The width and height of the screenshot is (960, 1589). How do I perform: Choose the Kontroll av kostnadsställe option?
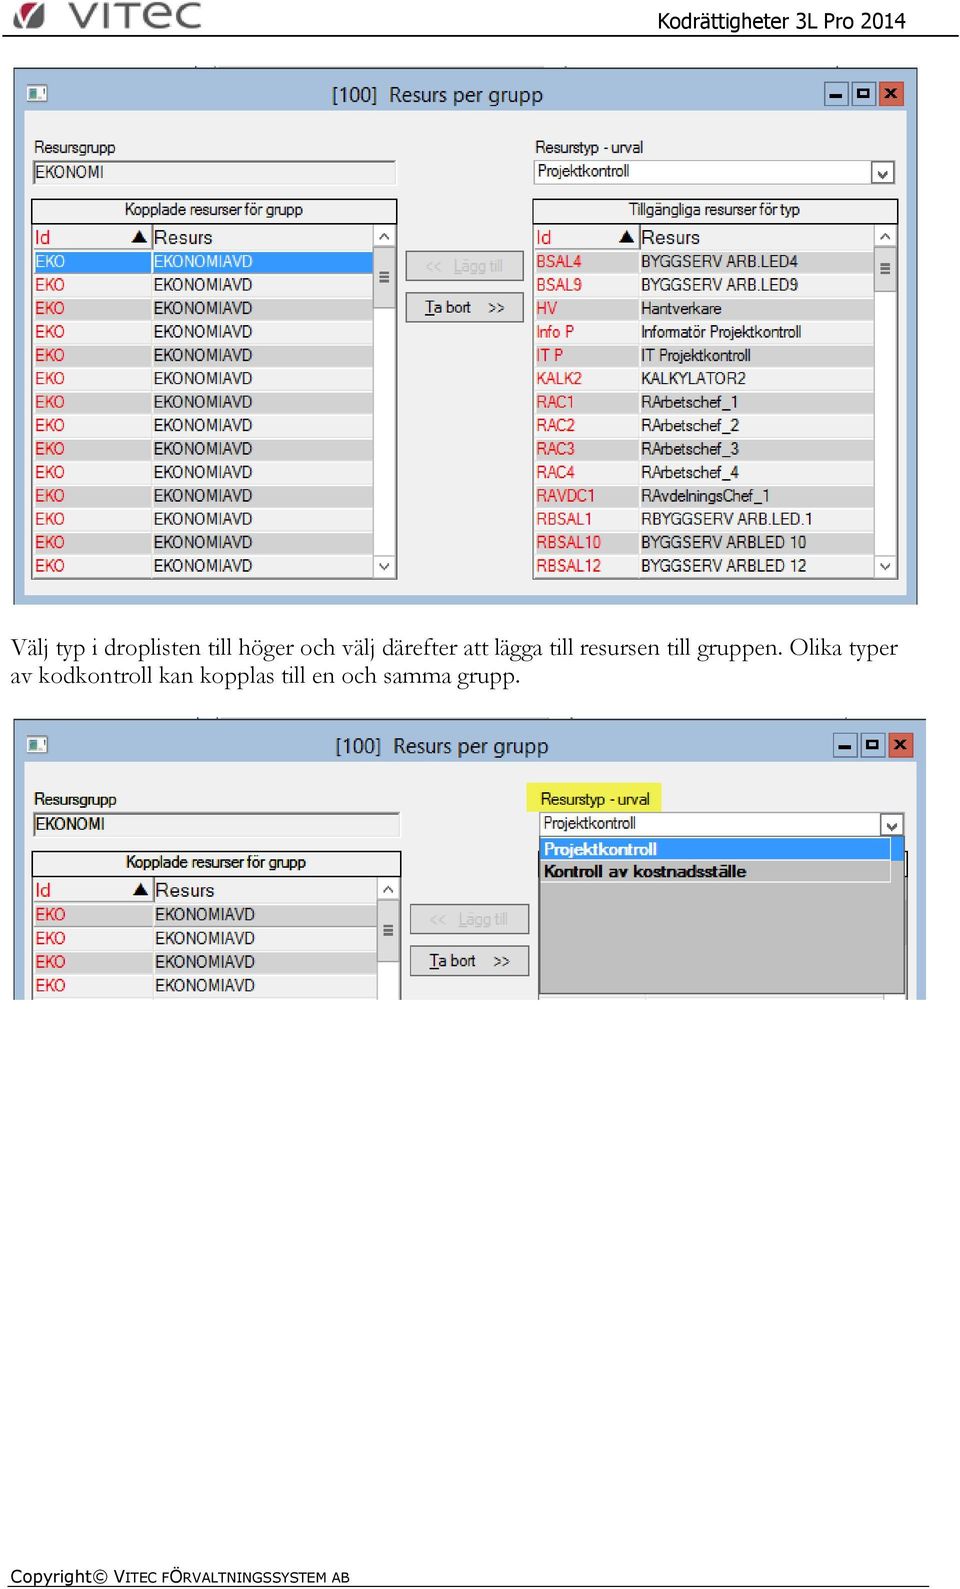pyautogui.click(x=715, y=871)
